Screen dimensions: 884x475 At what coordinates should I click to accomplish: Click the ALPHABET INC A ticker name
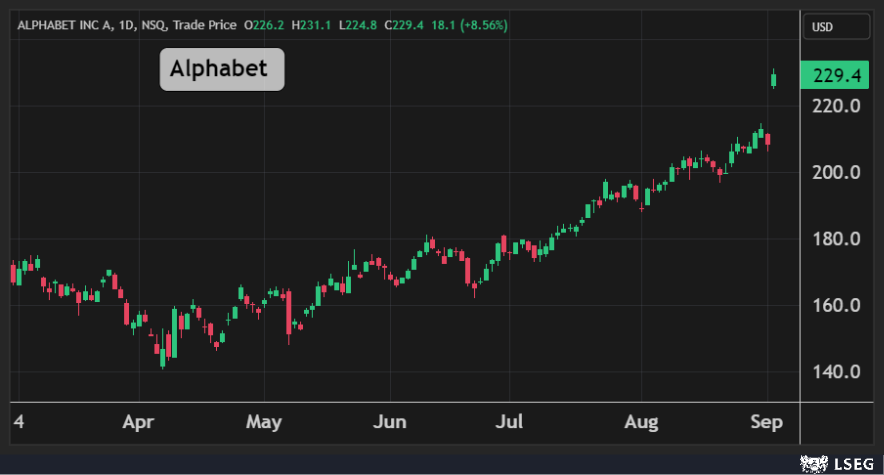pos(62,24)
